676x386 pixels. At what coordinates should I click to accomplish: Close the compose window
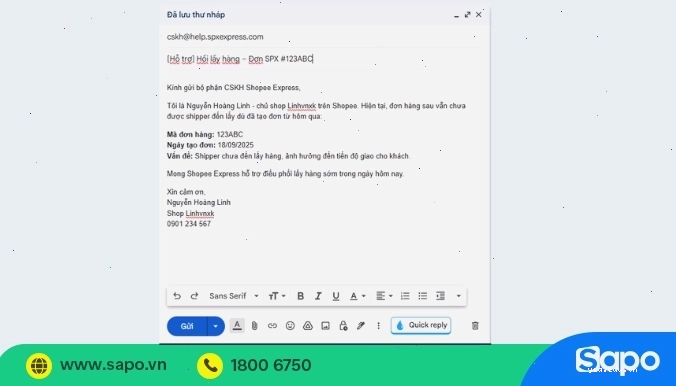479,15
